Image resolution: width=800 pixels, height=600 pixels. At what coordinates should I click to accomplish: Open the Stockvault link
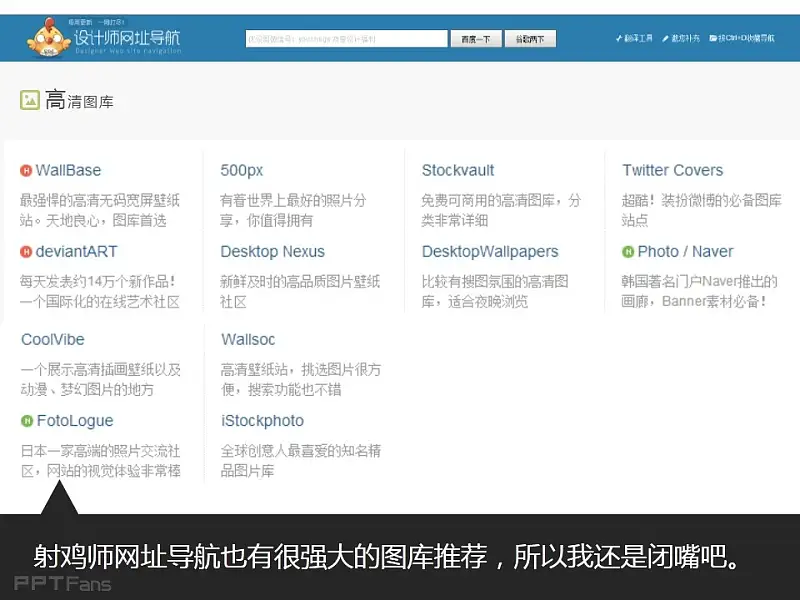[458, 171]
